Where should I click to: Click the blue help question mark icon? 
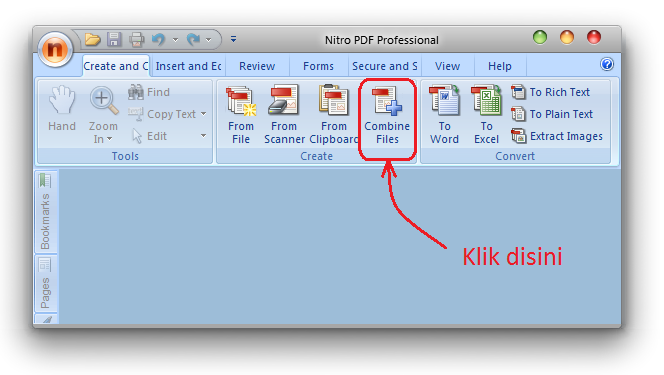click(x=607, y=64)
